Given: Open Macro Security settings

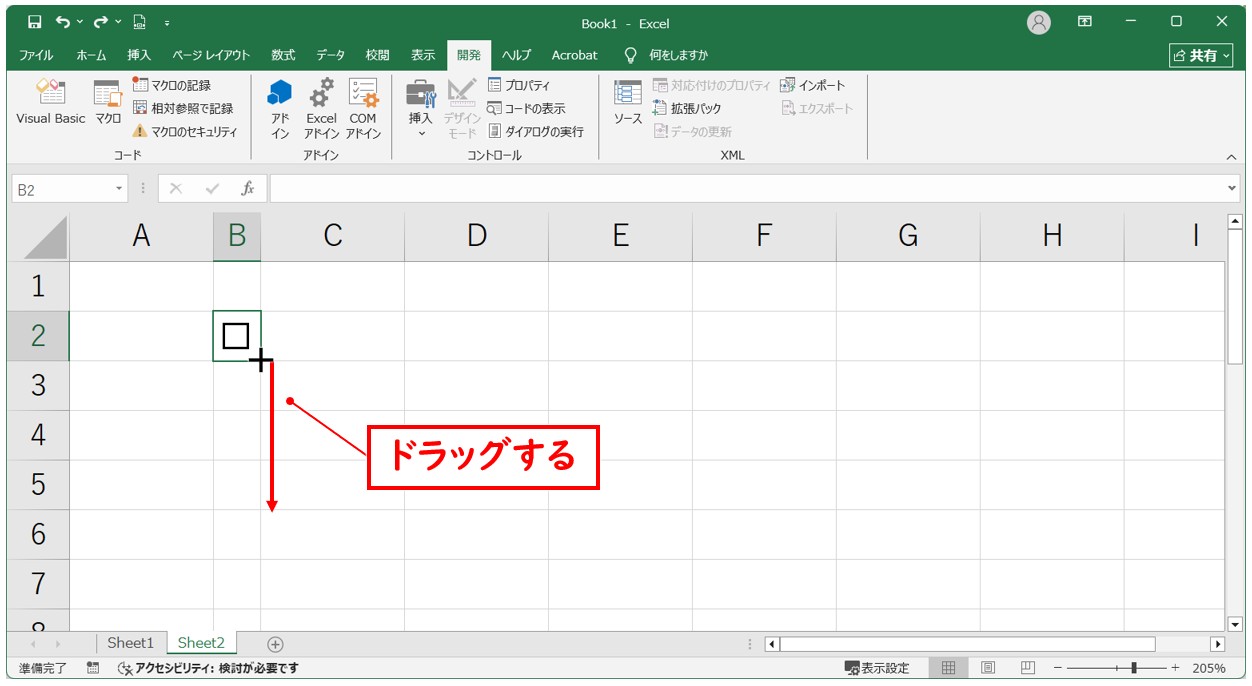Looking at the screenshot, I should pyautogui.click(x=185, y=131).
